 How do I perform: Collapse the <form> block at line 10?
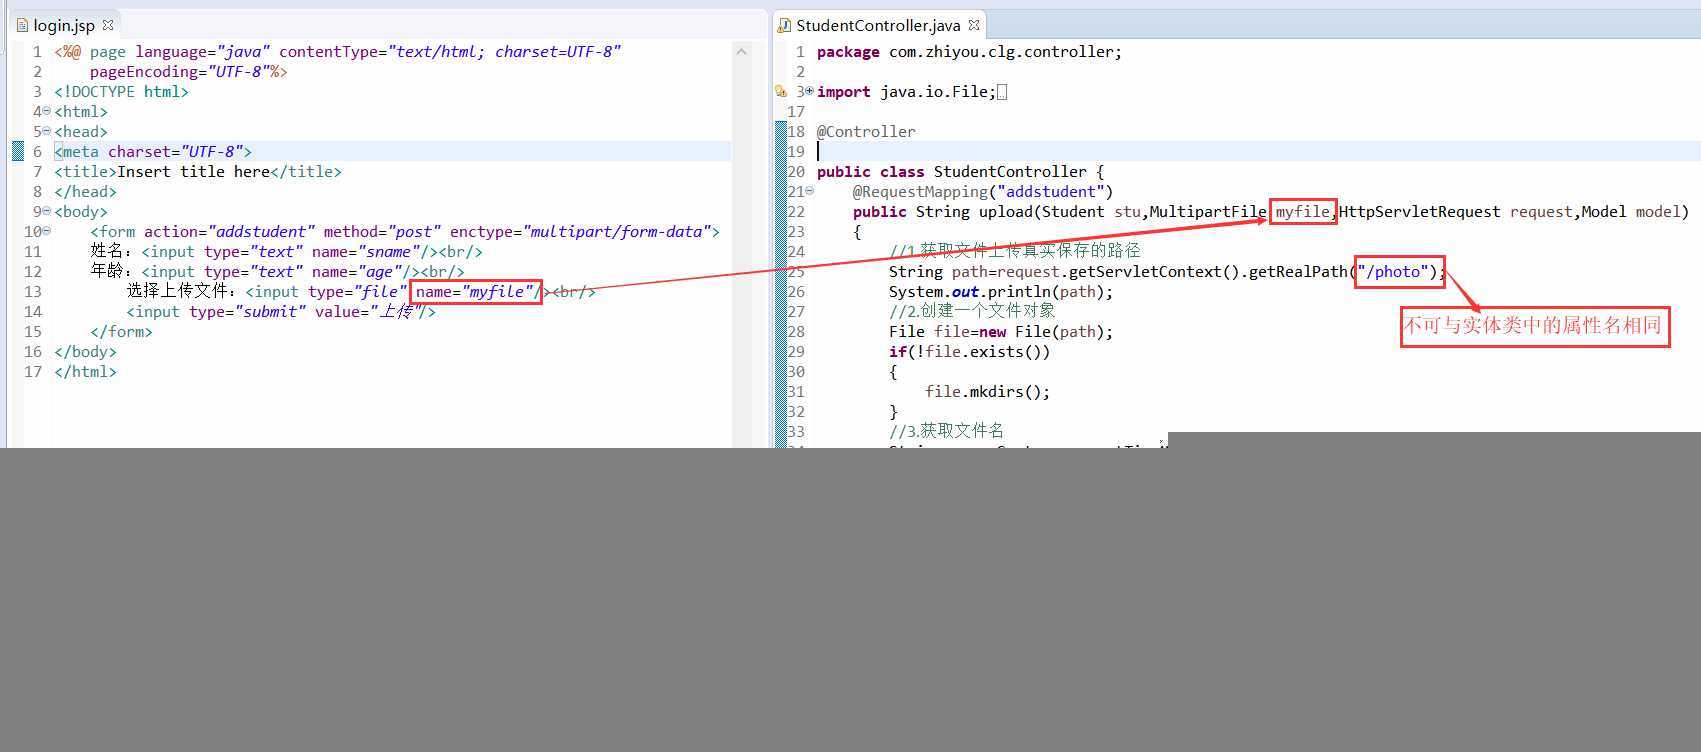point(47,230)
